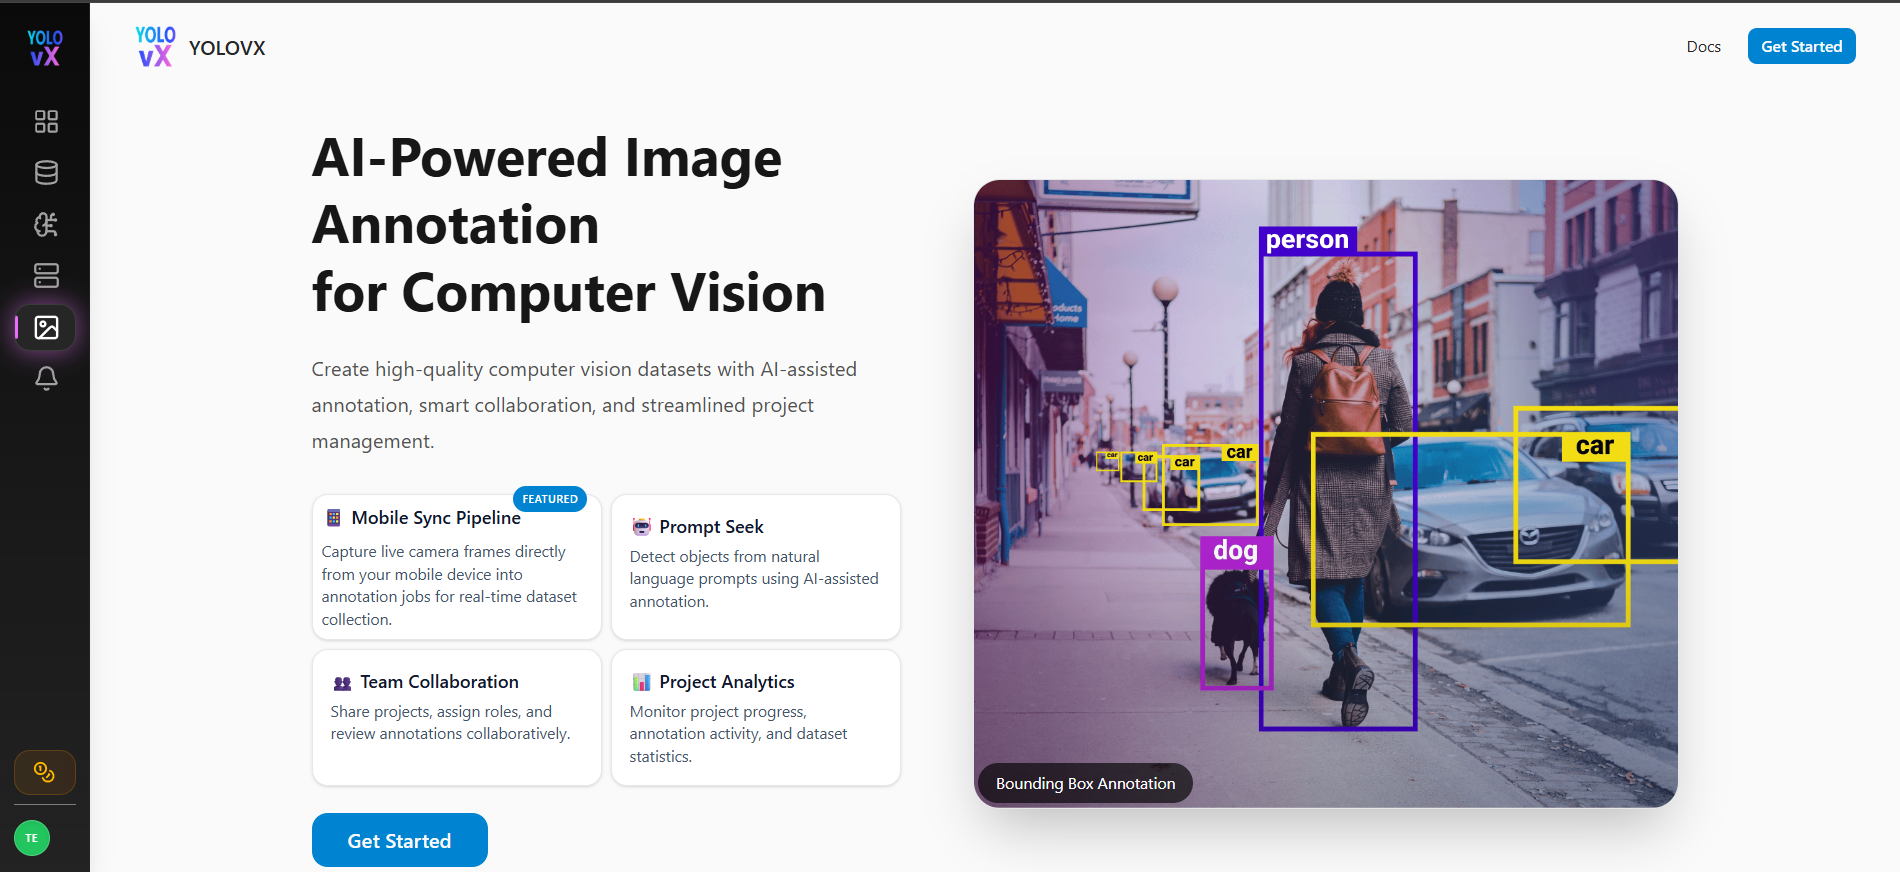
Task: Open the datasets database icon in sidebar
Action: pos(46,173)
